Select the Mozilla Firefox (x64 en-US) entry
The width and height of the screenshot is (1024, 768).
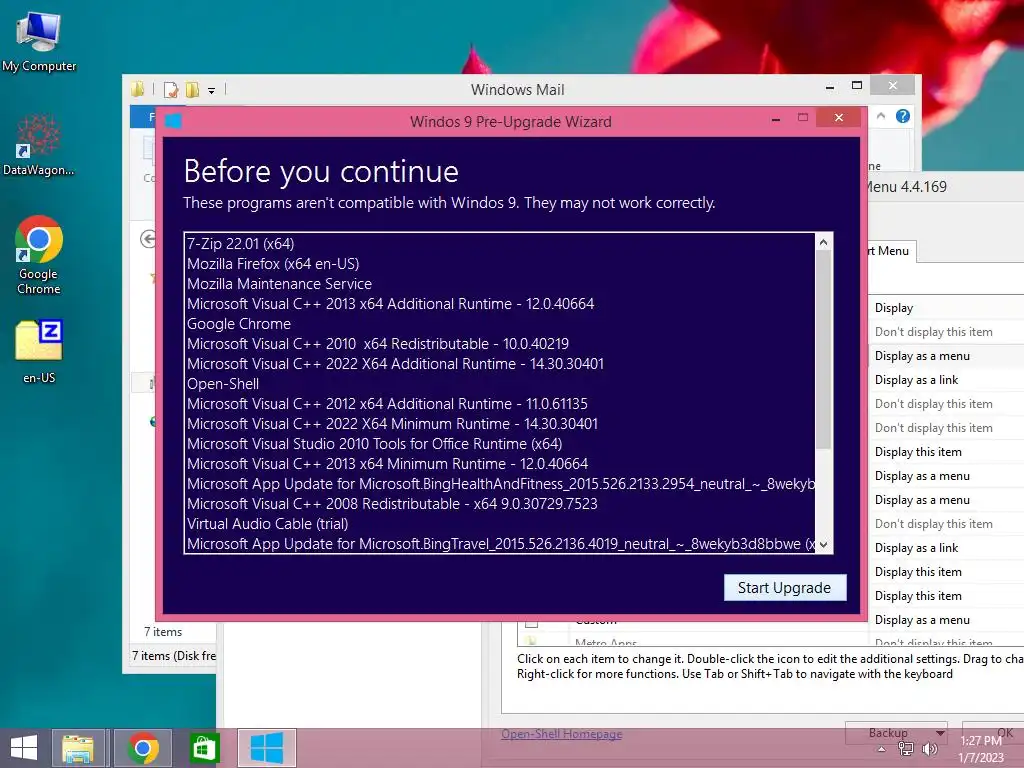(501, 264)
